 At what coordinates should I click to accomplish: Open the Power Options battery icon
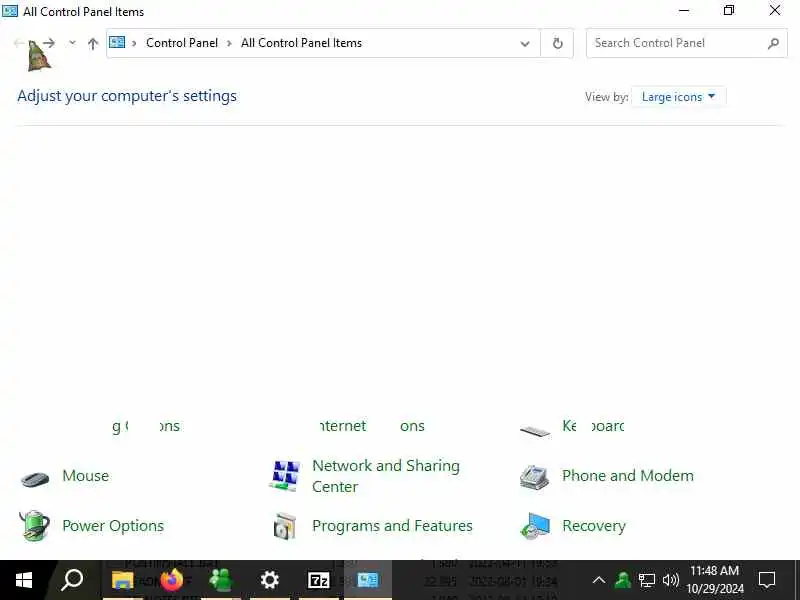35,525
